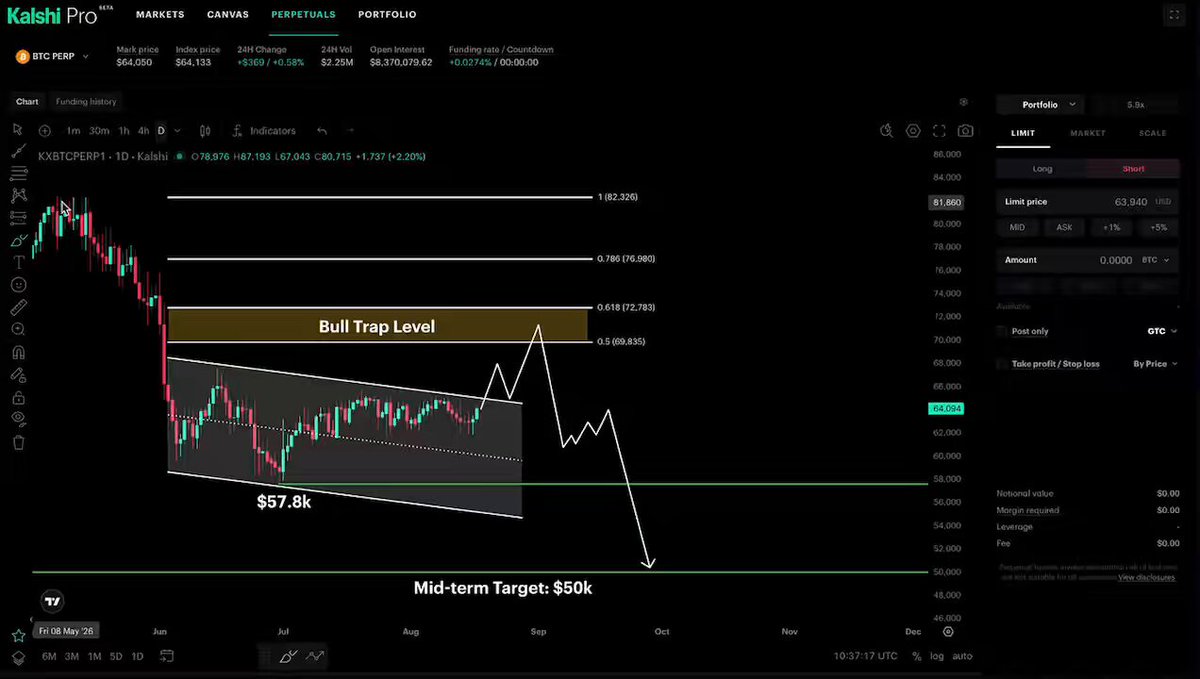Viewport: 1200px width, 679px height.
Task: Open chart settings hexagon icon
Action: [913, 131]
